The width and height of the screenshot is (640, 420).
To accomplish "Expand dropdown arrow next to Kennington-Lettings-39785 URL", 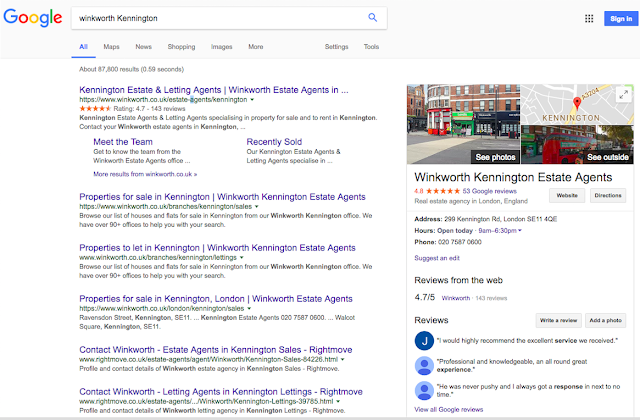I will point(338,402).
